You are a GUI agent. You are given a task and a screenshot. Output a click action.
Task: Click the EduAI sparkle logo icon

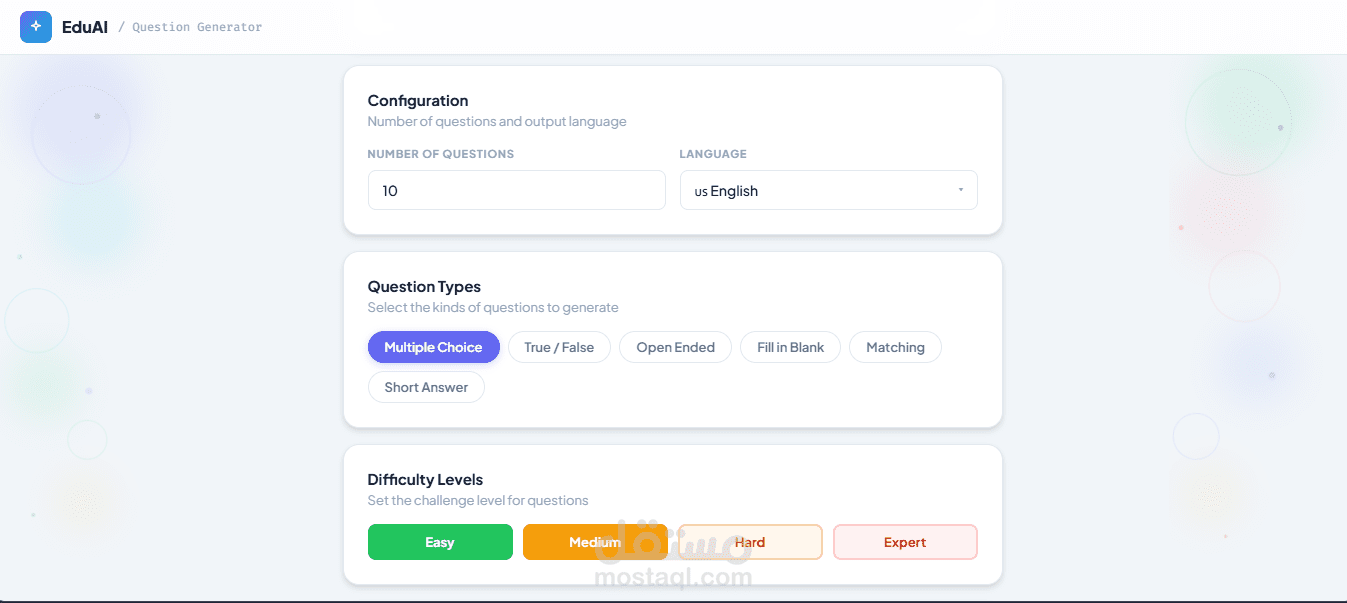coord(36,27)
